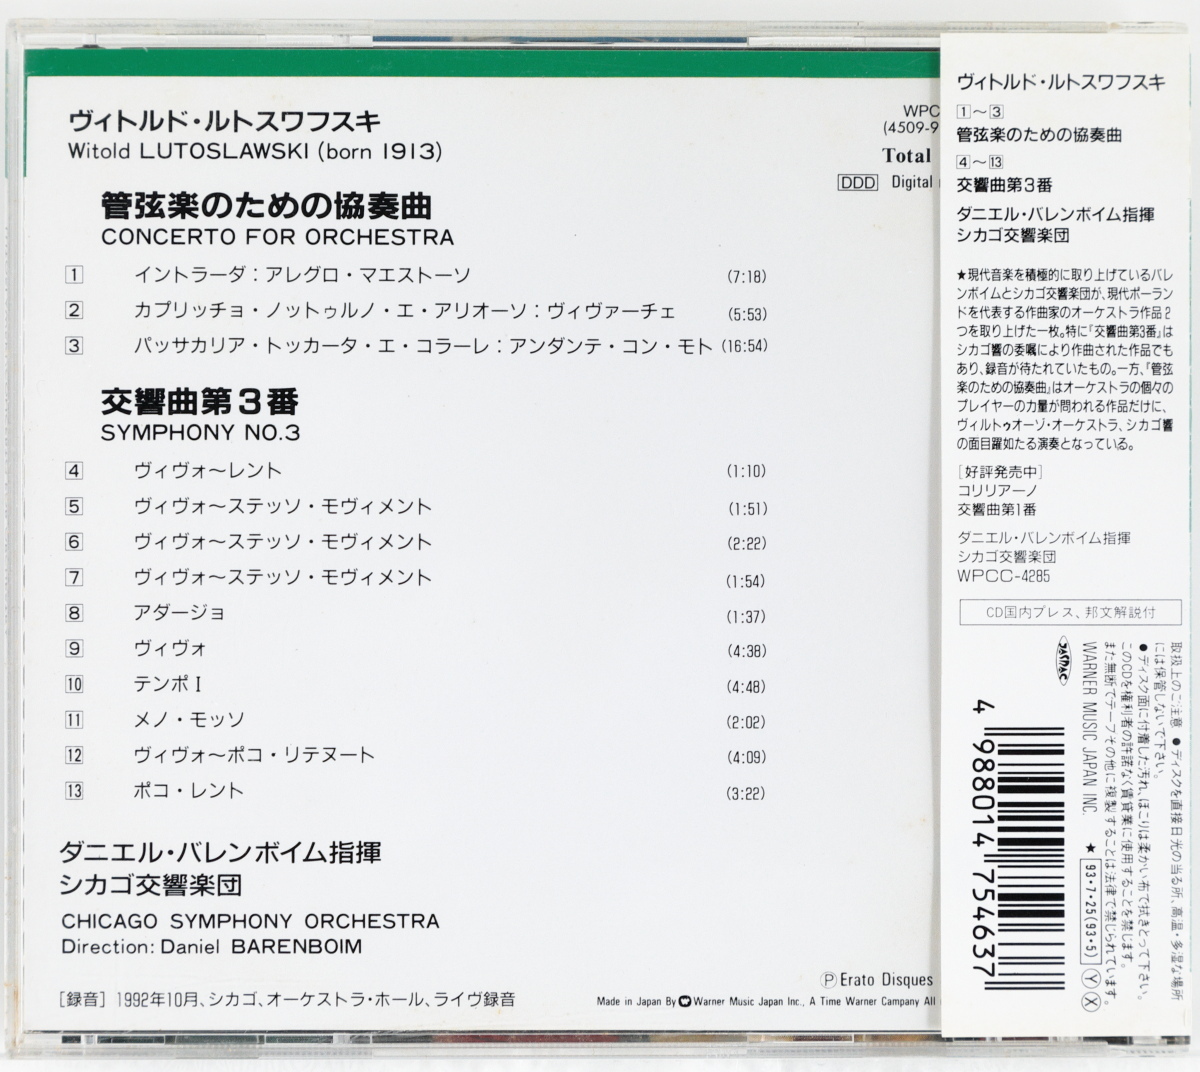Click the duration (2:02)
Image resolution: width=1200 pixels, height=1072 pixels.
[747, 722]
